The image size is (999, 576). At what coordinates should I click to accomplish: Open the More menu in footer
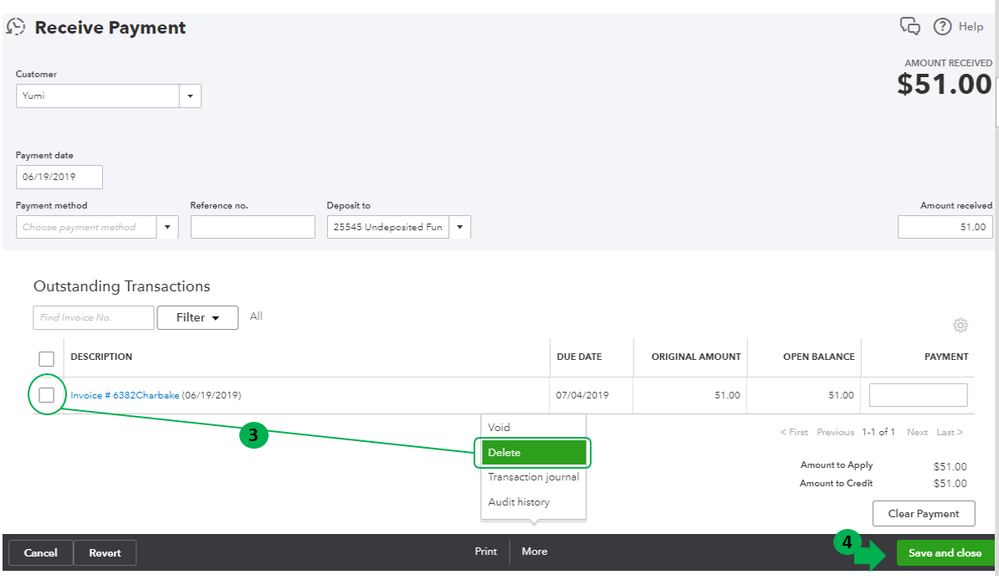pyautogui.click(x=534, y=552)
